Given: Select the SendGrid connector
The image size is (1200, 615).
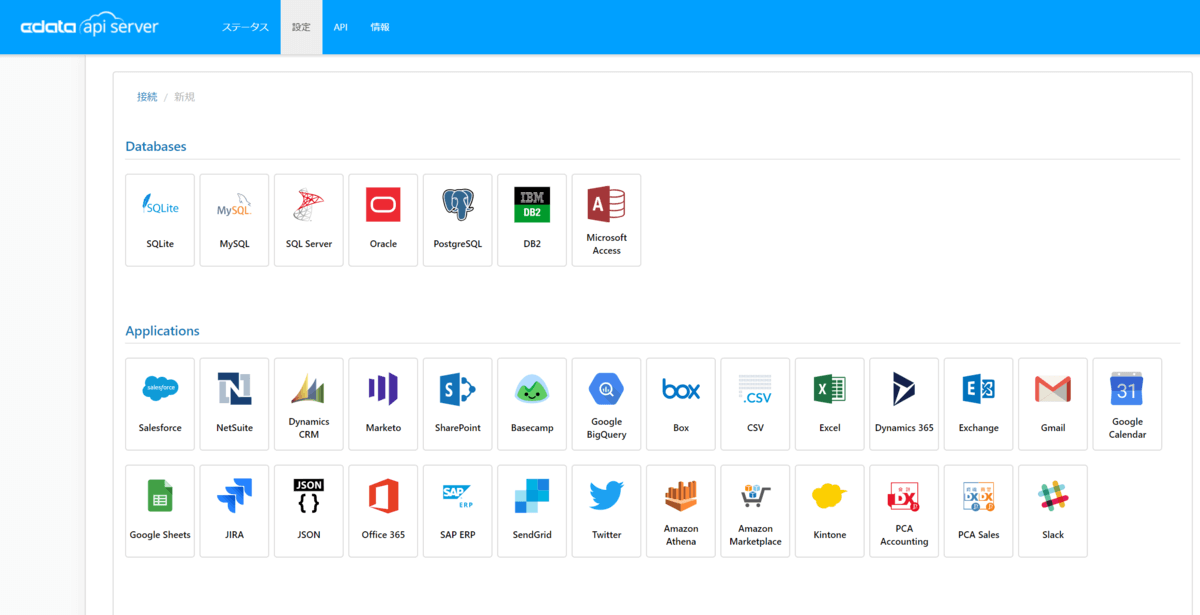Looking at the screenshot, I should click(x=532, y=511).
